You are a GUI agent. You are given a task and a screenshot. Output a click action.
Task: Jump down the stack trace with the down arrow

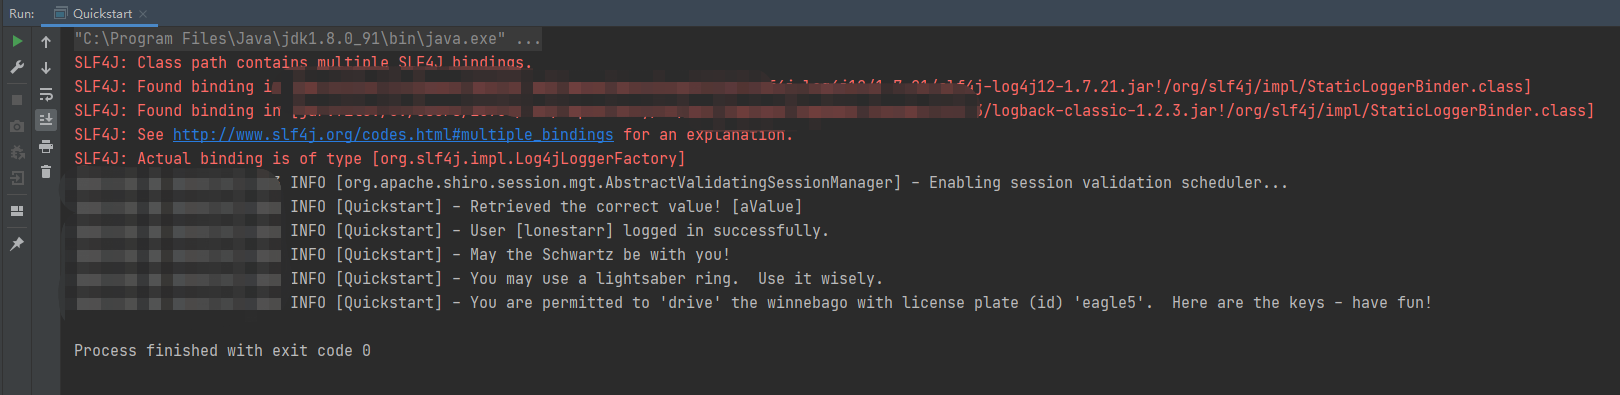tap(46, 68)
